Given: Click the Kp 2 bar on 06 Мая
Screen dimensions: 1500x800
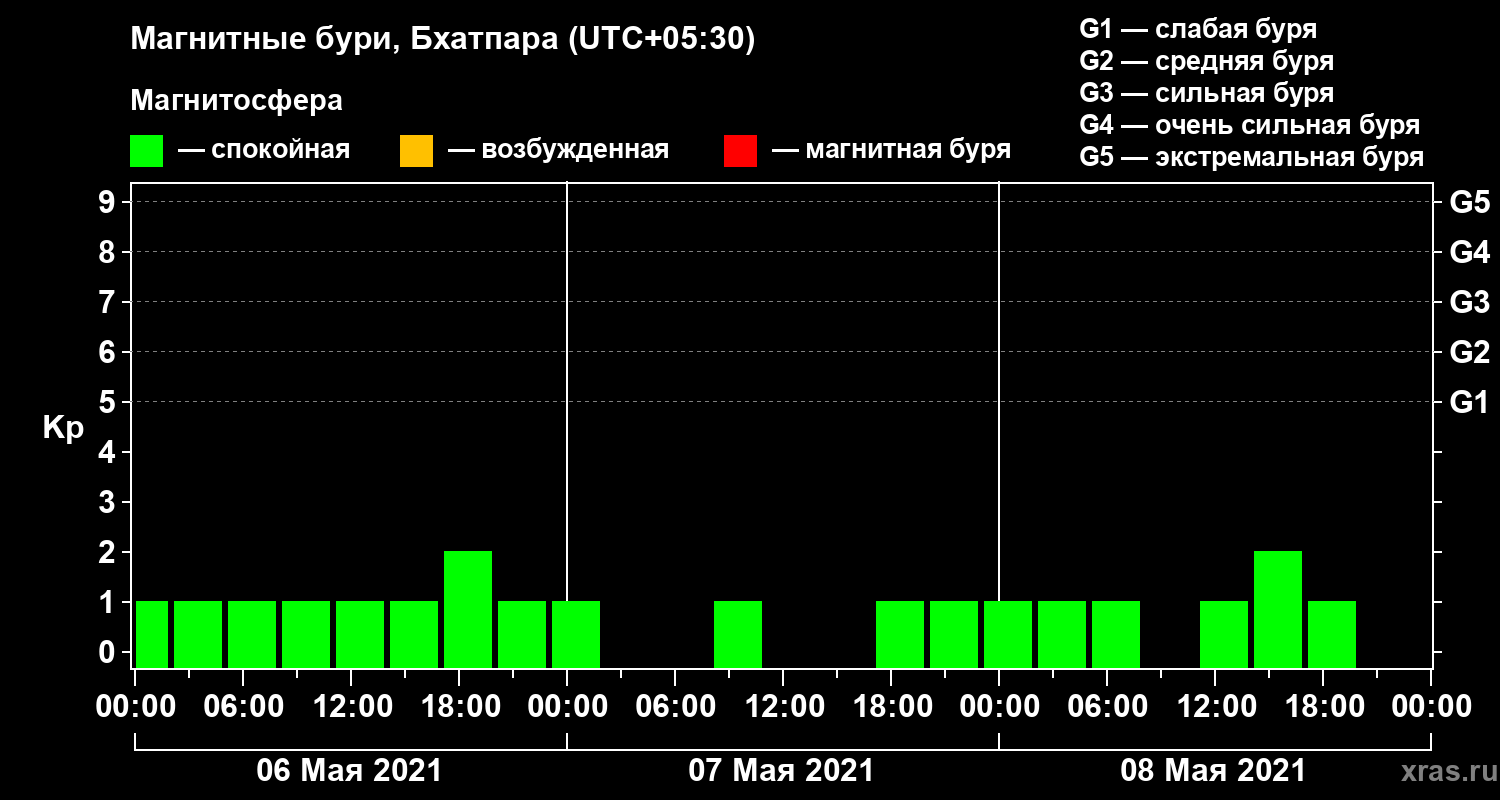Looking at the screenshot, I should [x=468, y=609].
